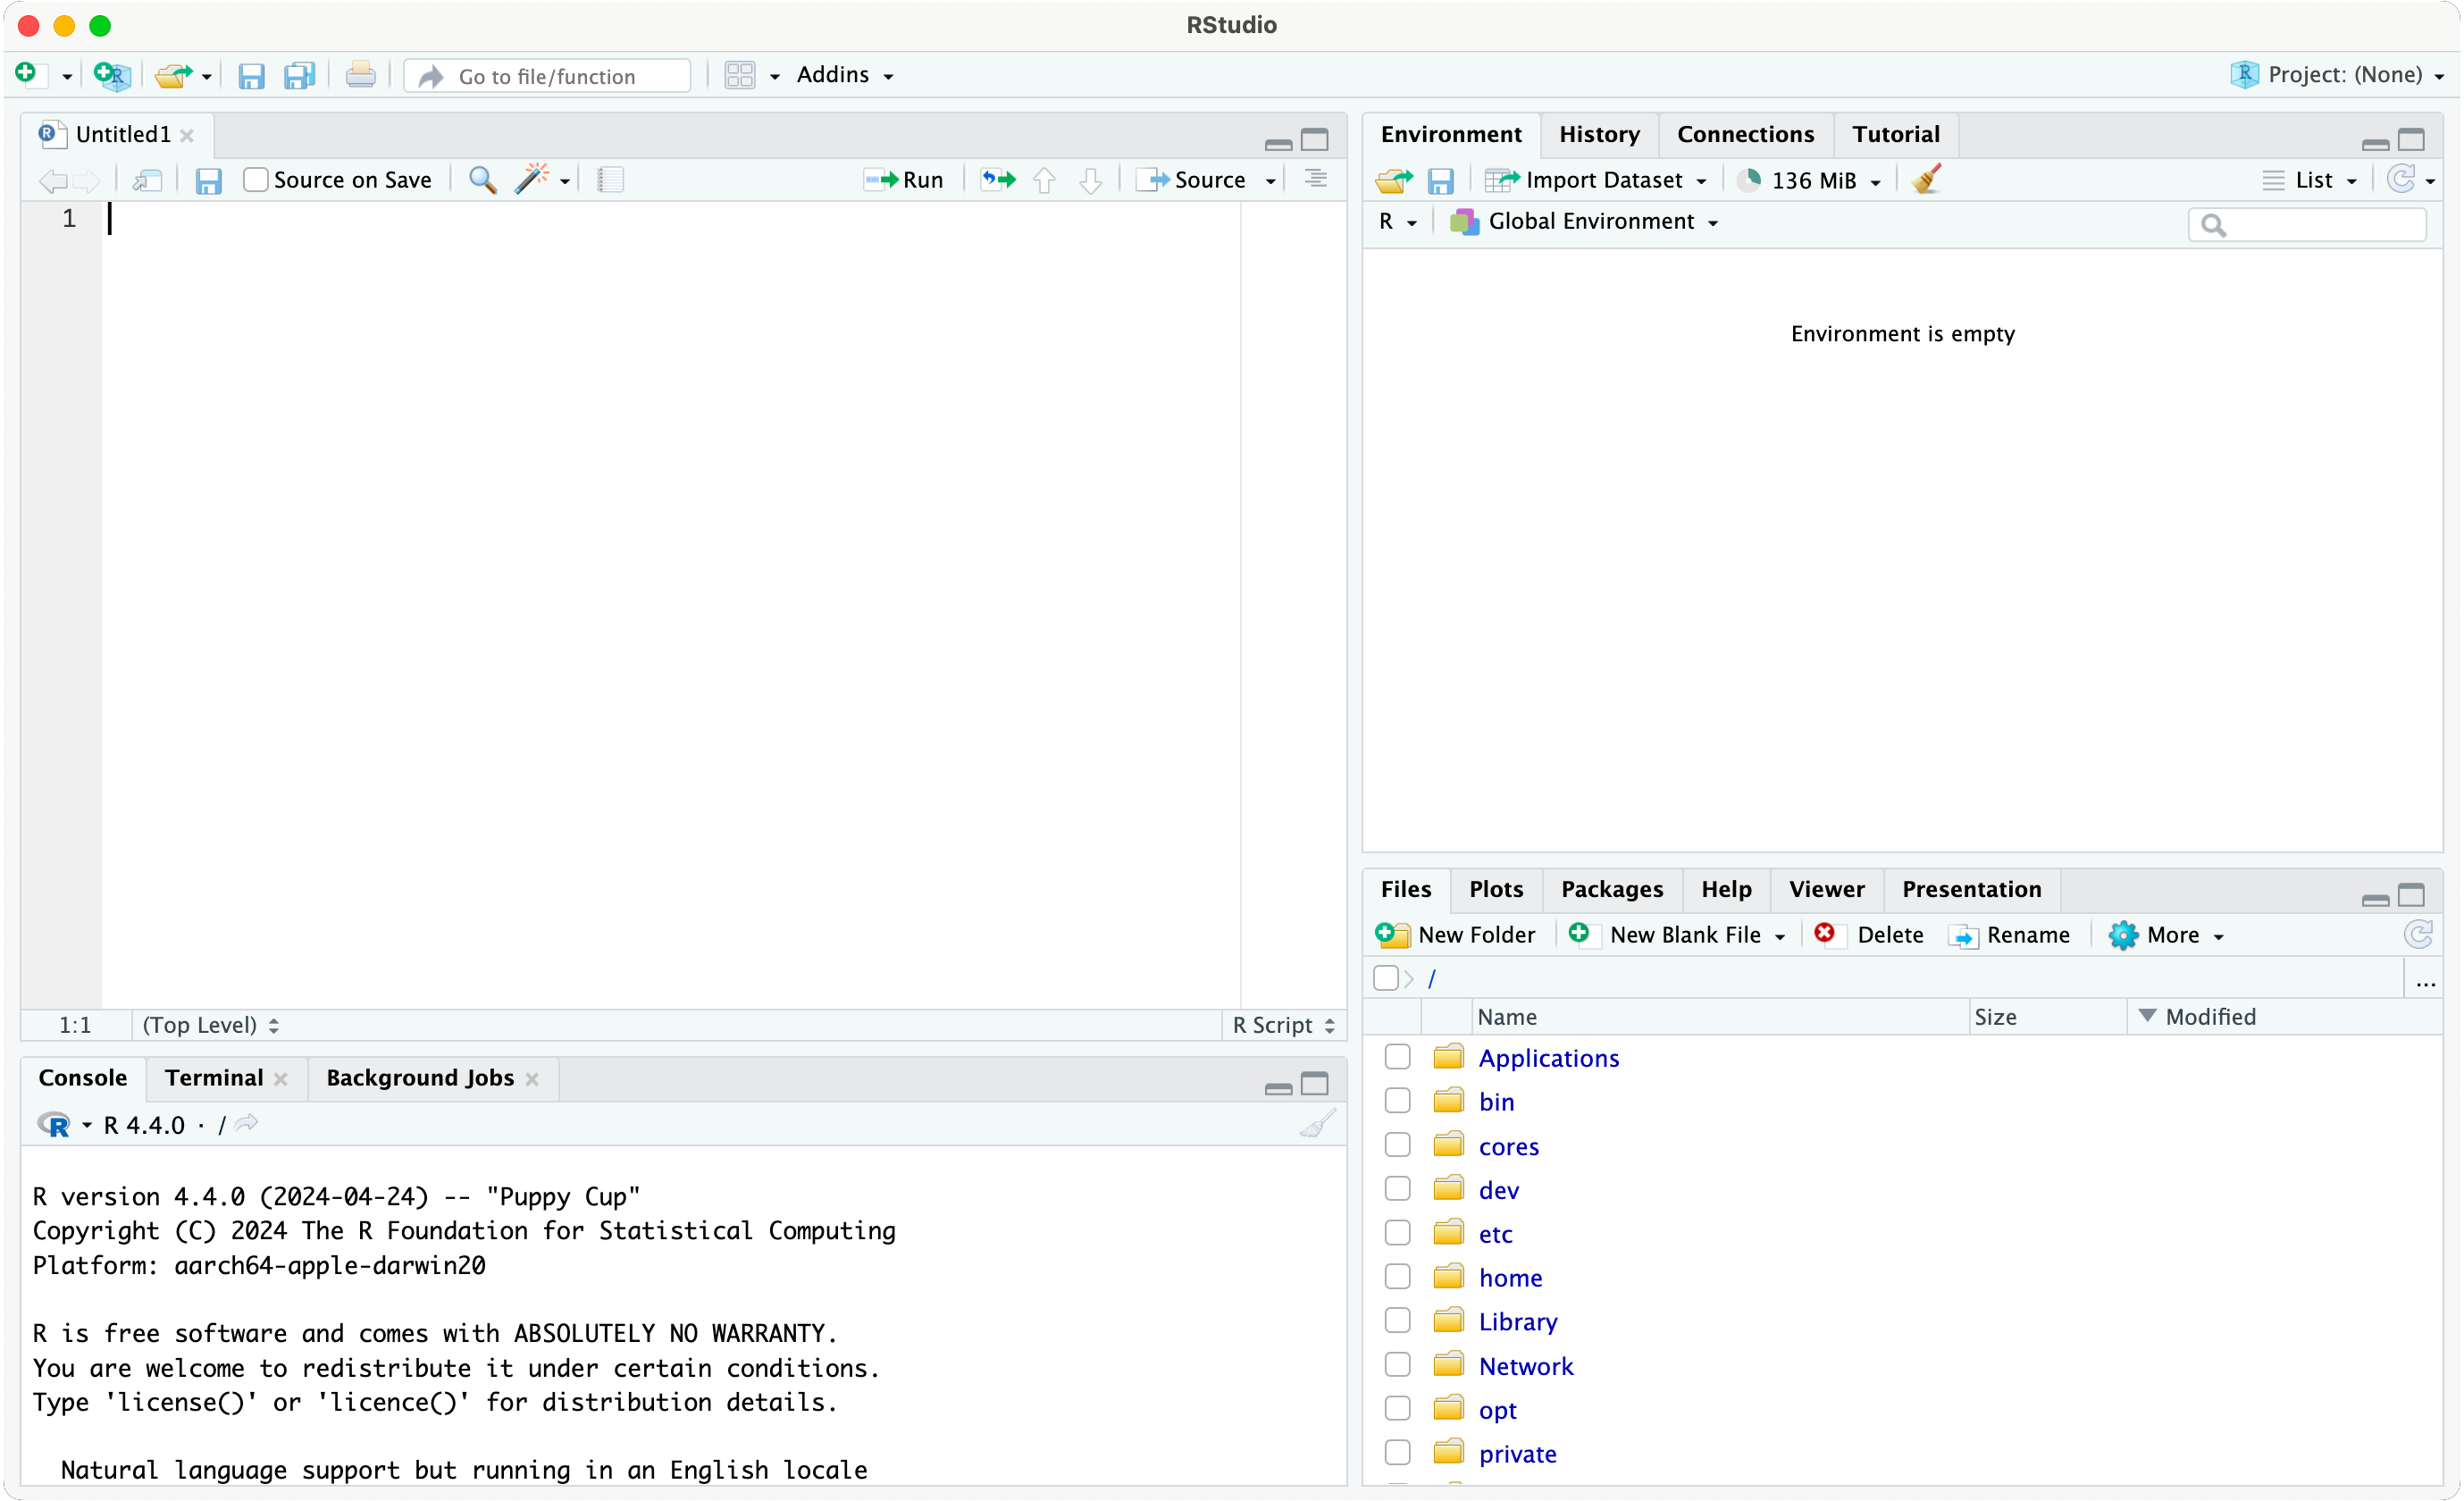The width and height of the screenshot is (2464, 1501).
Task: Clear environment objects with broom icon
Action: pyautogui.click(x=1926, y=180)
